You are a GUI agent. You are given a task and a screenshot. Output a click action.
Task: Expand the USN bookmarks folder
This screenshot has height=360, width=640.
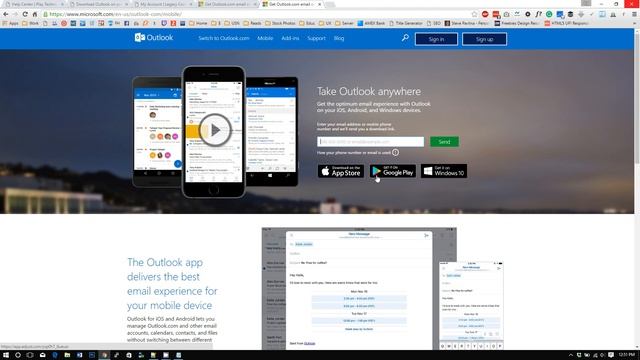(x=232, y=23)
